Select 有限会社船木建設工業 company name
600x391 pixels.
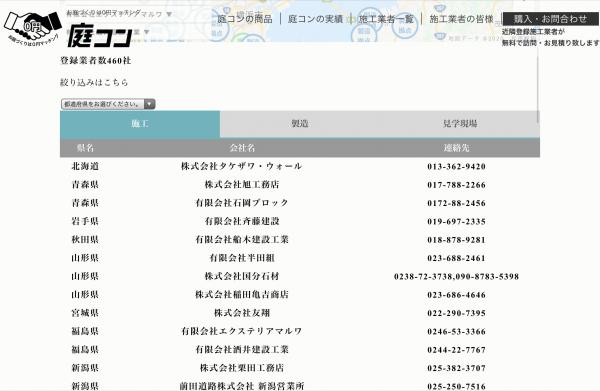click(242, 239)
